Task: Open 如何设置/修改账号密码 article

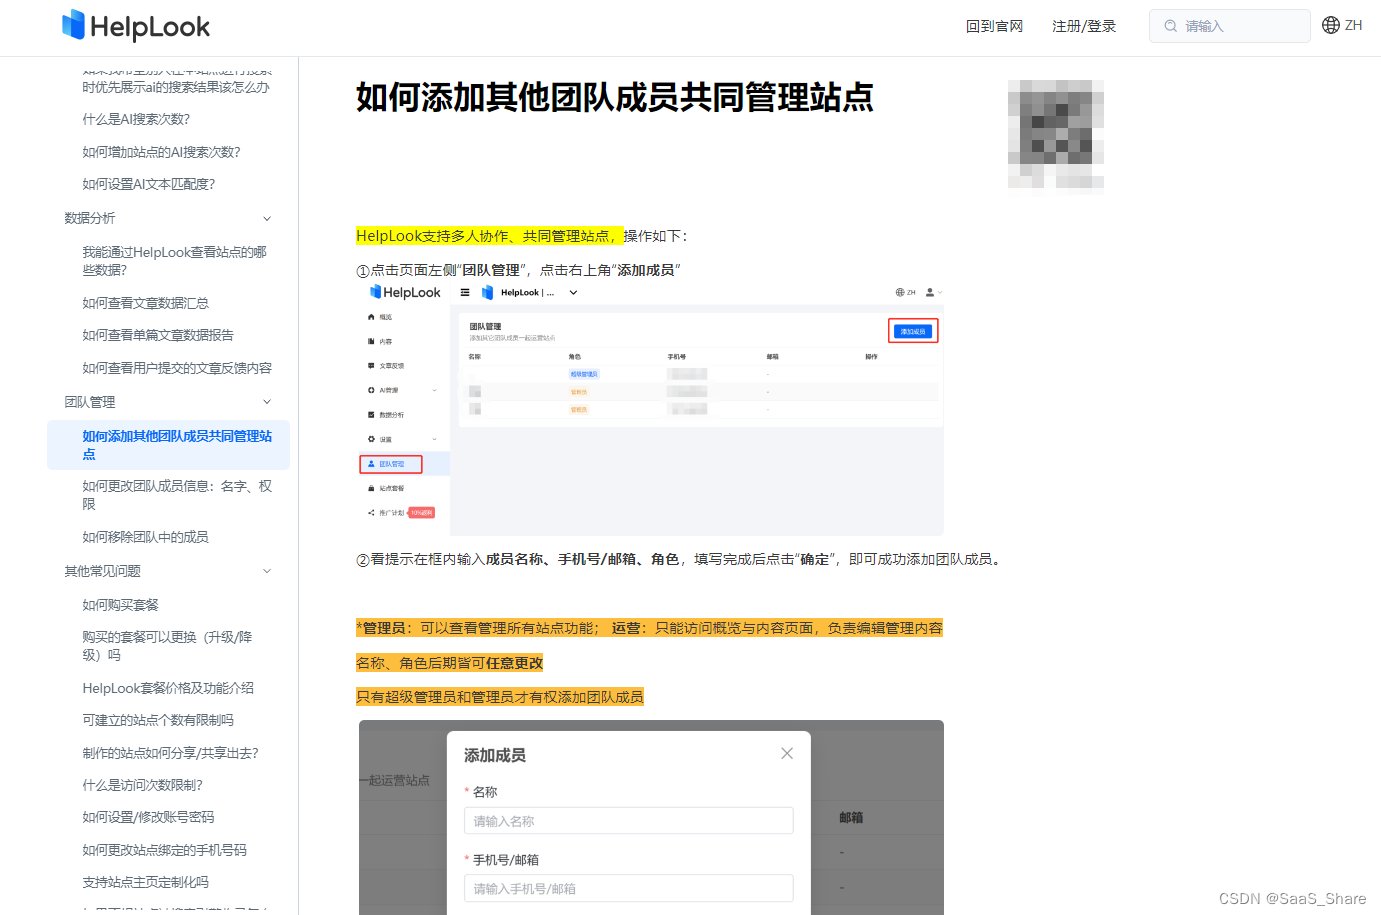Action: 148,817
